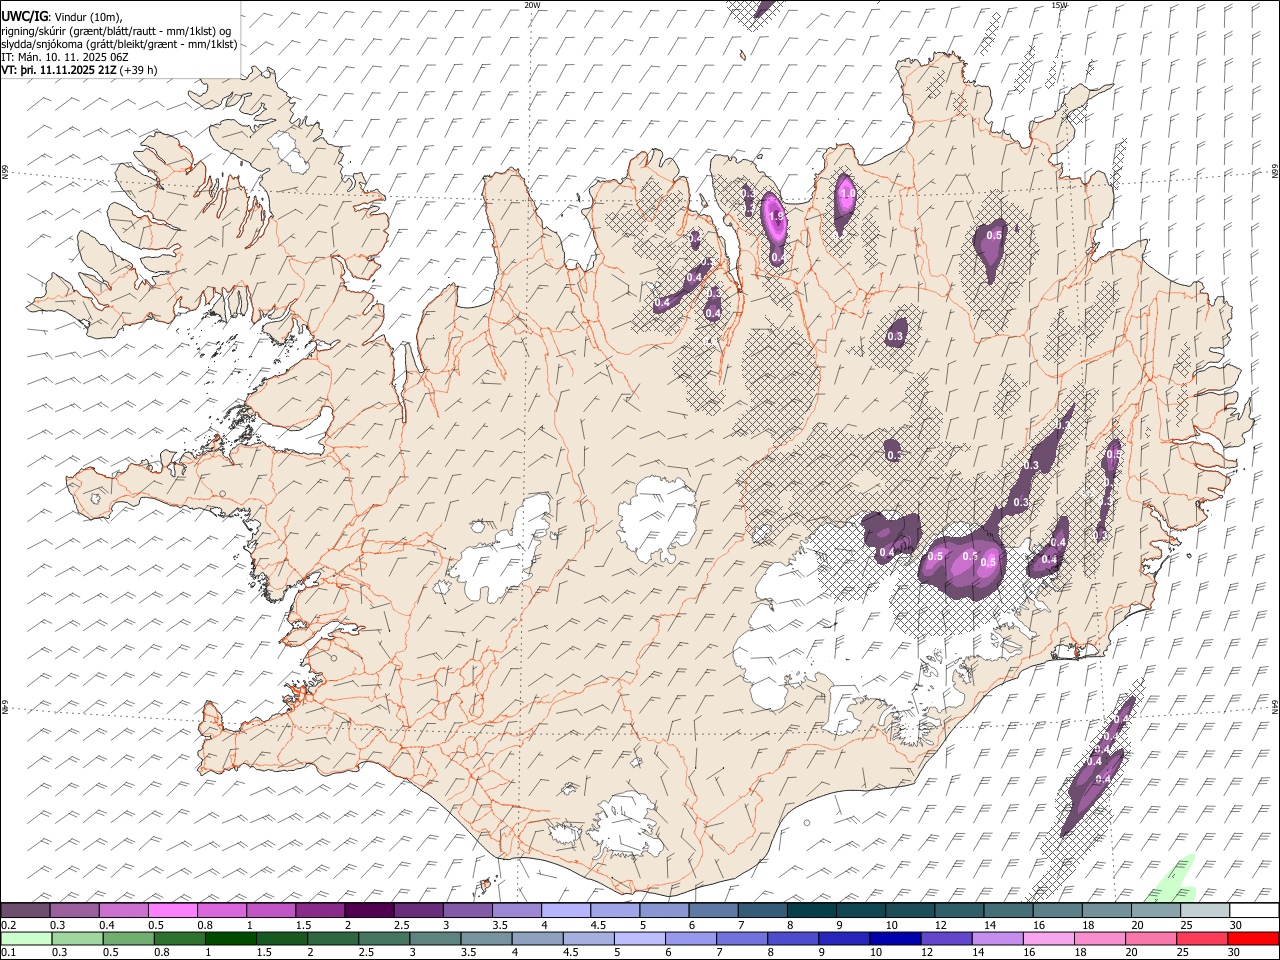The image size is (1280, 960).
Task: Select the pale green swatch at 0.1 lower row
Action: tap(26, 938)
